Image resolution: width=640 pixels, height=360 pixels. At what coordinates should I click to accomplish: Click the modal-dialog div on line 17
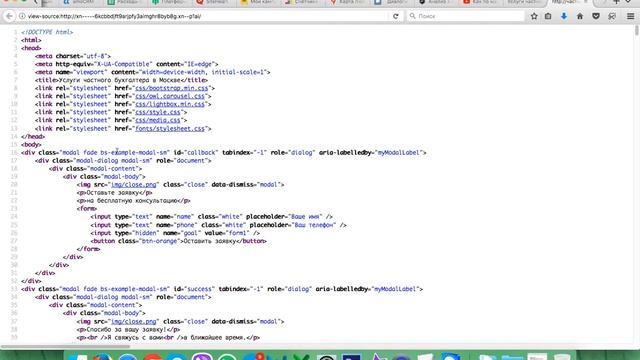click(x=123, y=160)
